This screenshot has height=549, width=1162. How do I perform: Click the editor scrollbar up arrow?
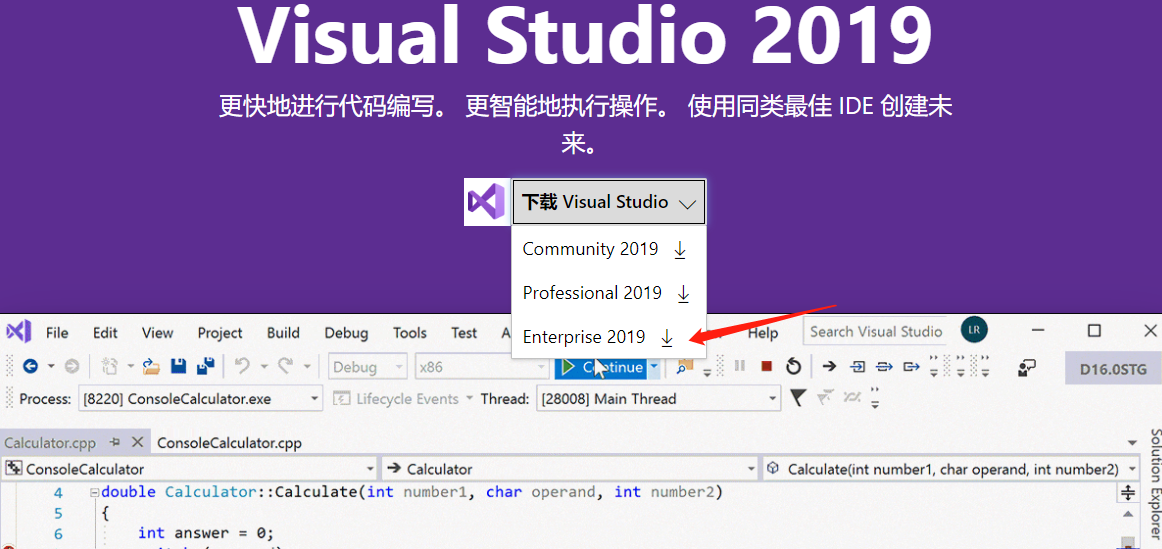[1127, 513]
